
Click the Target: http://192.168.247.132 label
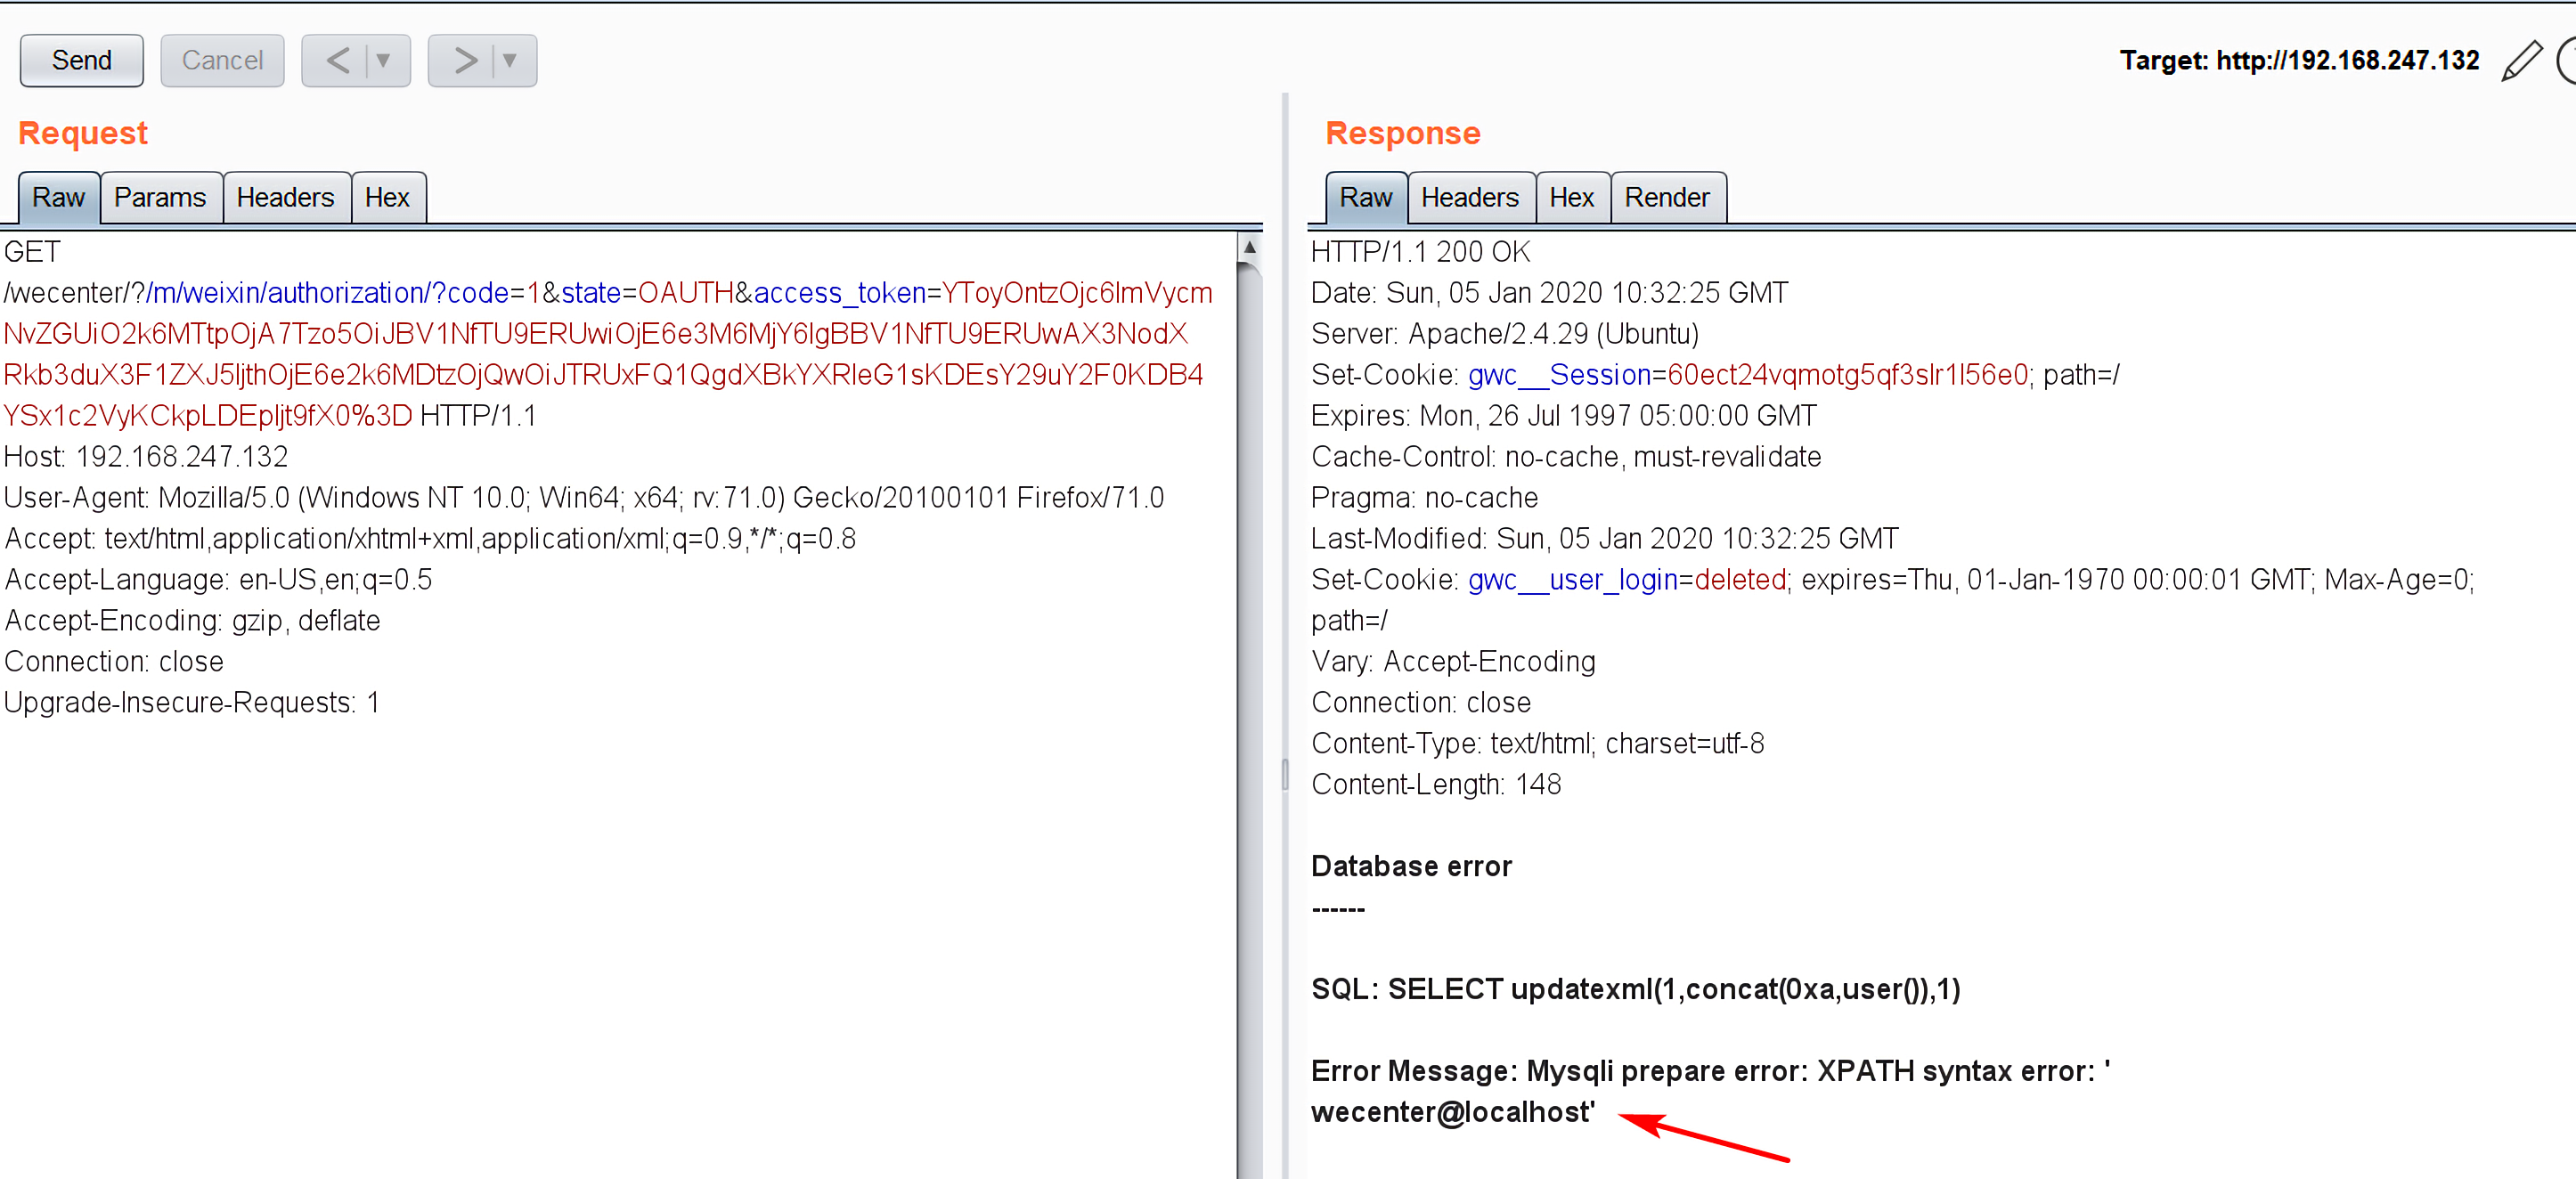(x=2299, y=61)
